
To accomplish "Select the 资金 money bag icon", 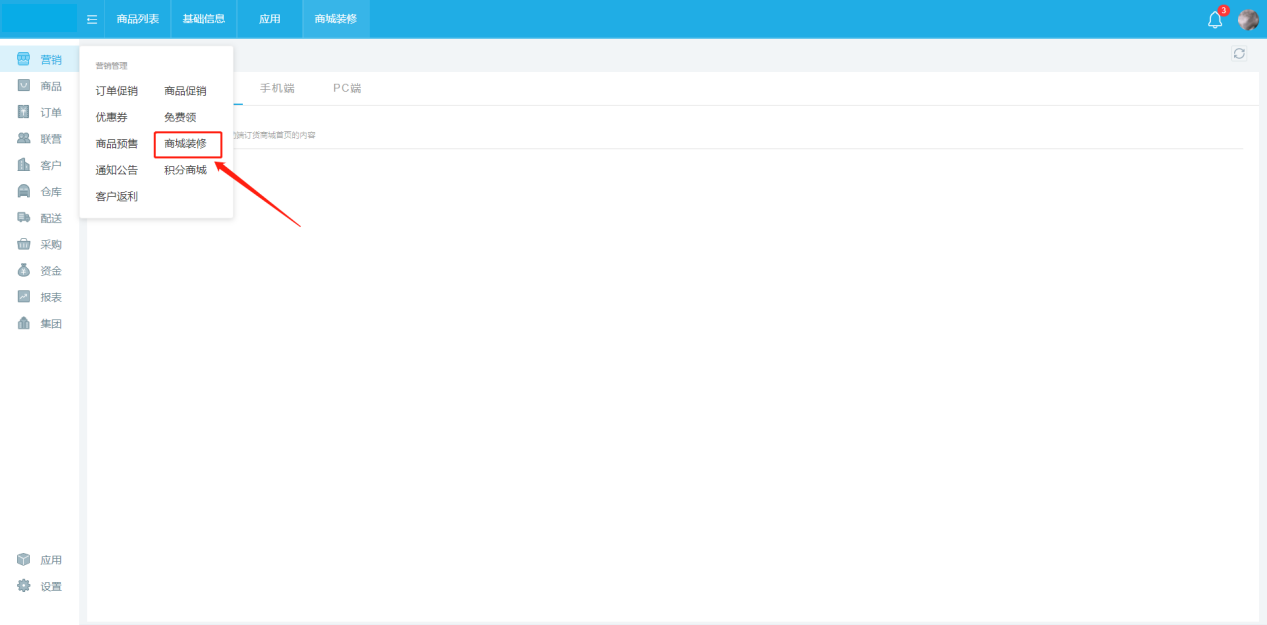I will coord(24,270).
